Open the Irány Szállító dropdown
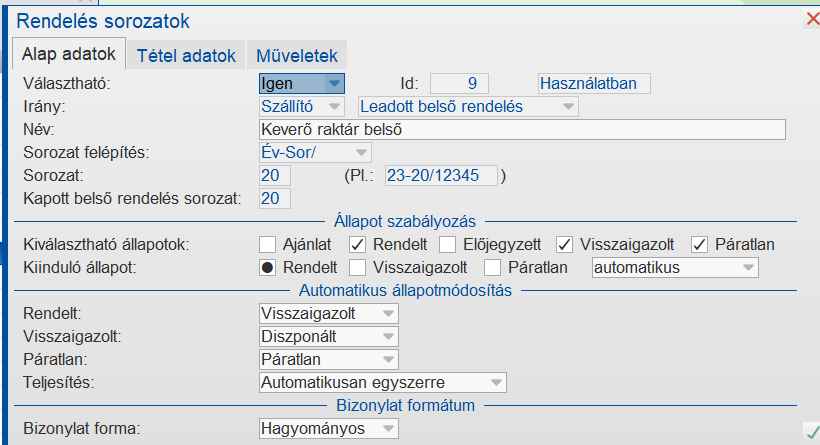This screenshot has width=820, height=445. point(335,106)
